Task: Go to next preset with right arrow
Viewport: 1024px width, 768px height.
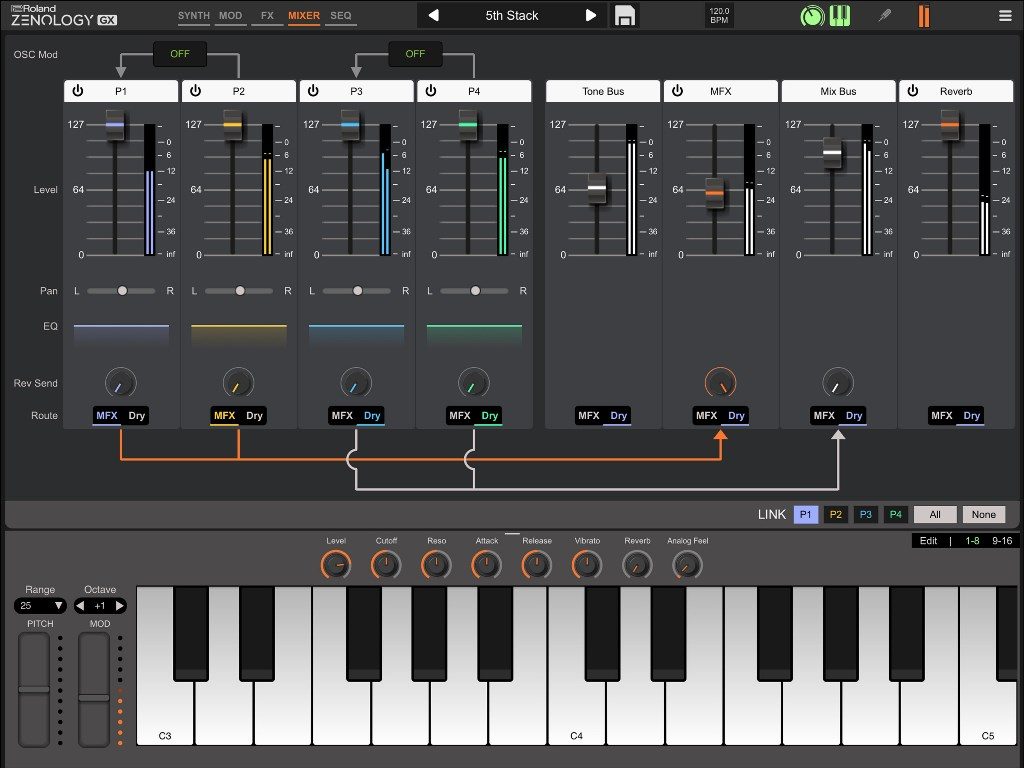Action: pos(590,15)
